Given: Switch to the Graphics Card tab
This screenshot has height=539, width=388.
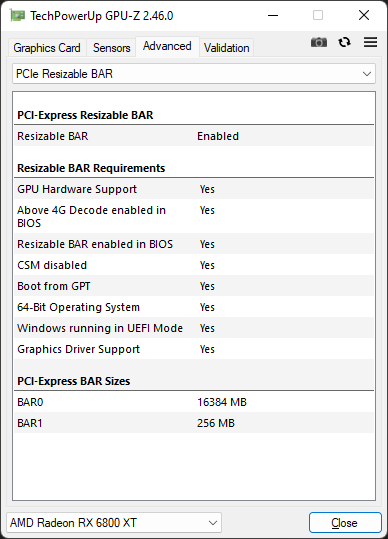Looking at the screenshot, I should 47,48.
